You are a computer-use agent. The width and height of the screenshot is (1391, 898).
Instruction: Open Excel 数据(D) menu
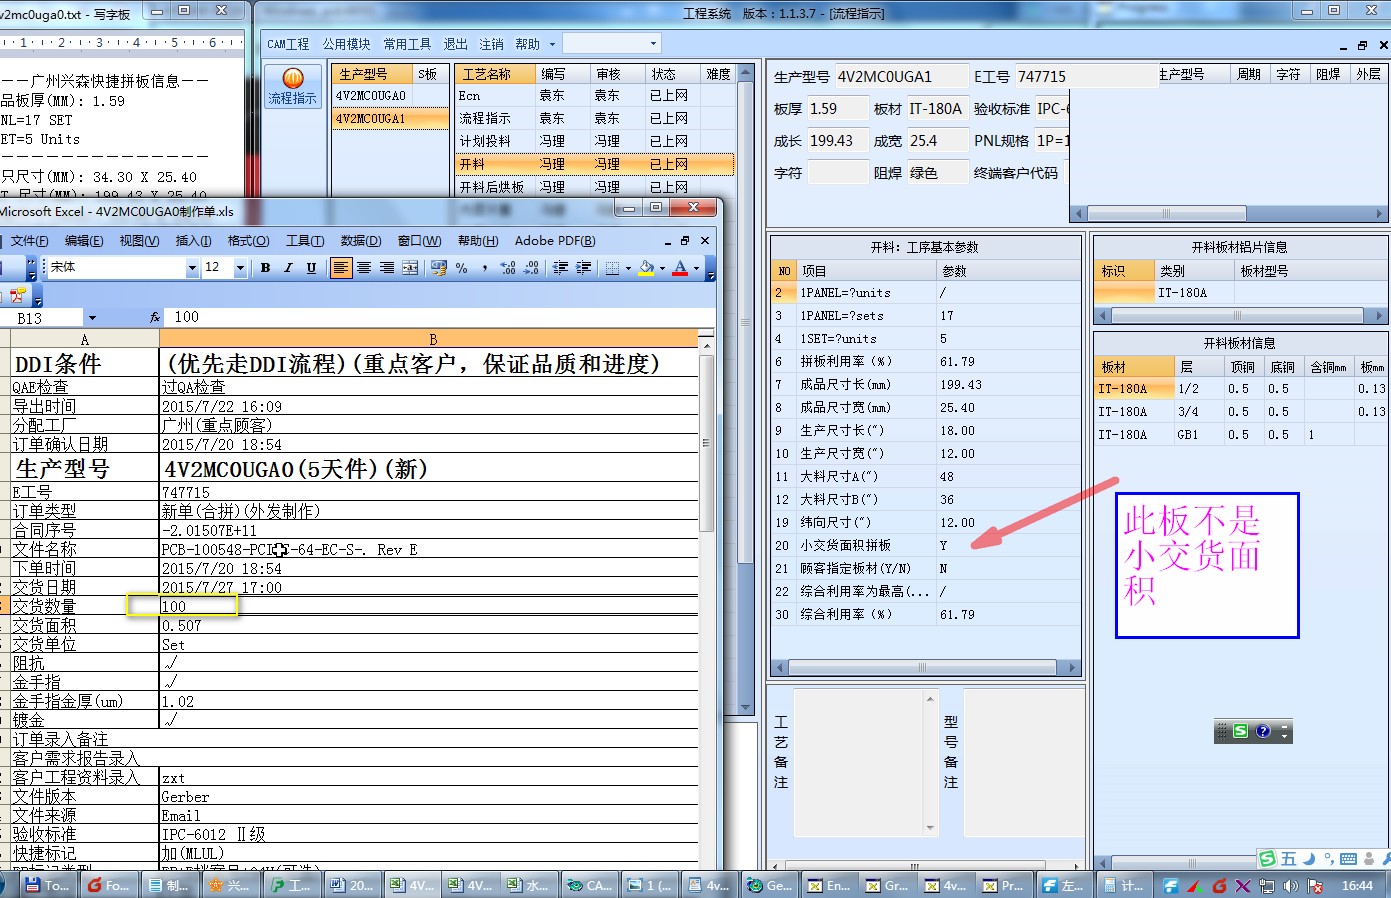click(360, 241)
